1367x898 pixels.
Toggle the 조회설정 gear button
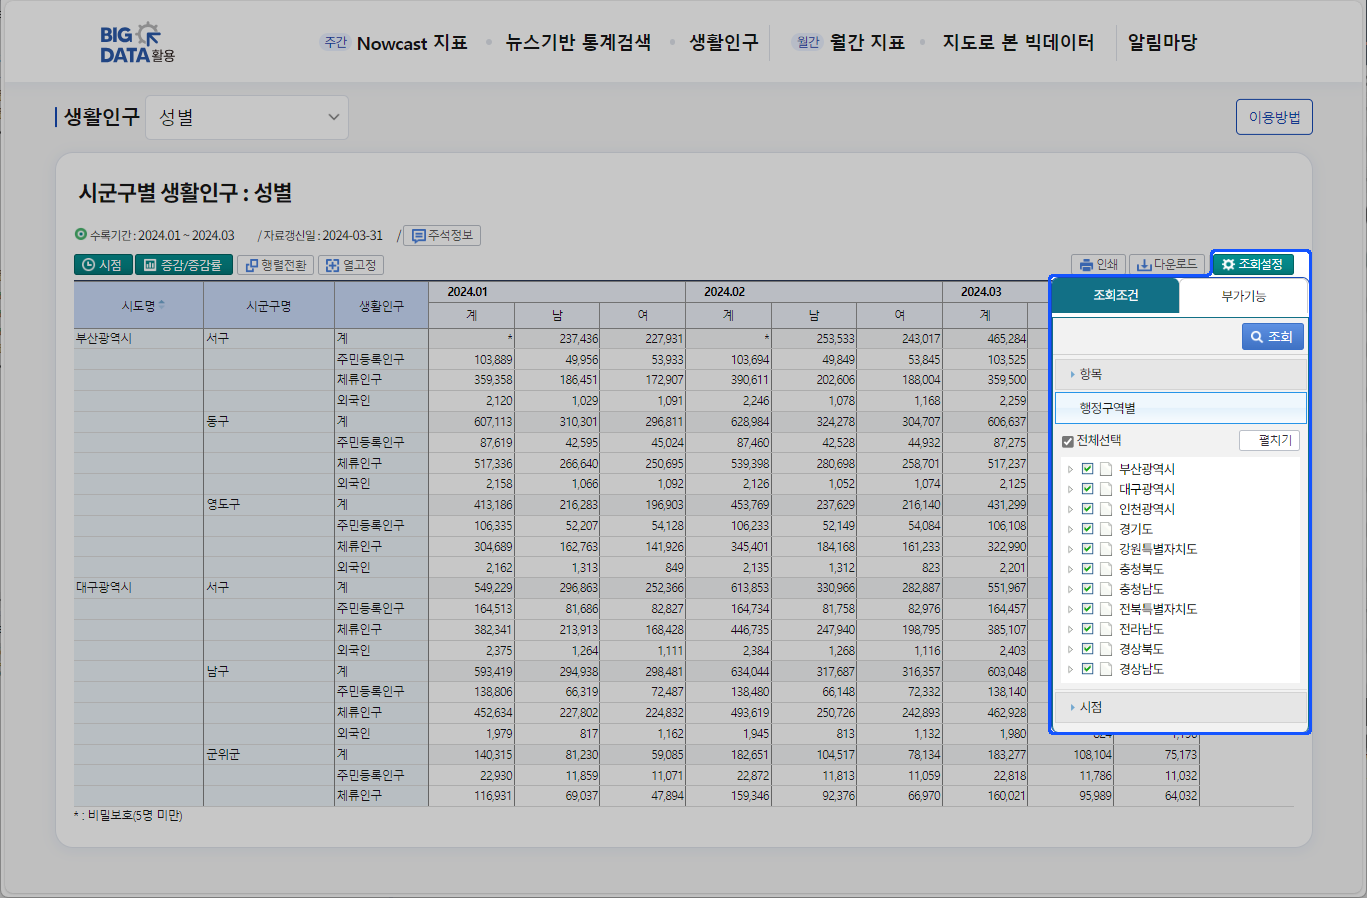point(1252,264)
